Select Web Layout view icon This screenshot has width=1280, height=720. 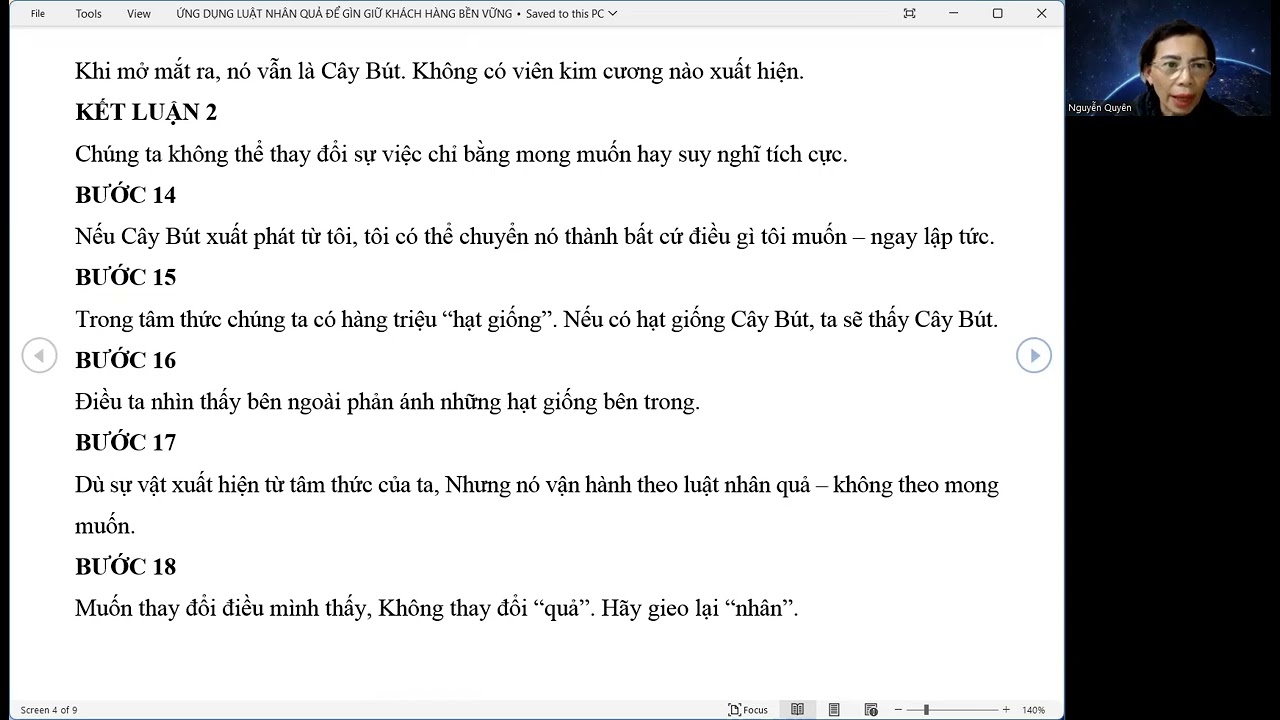[870, 710]
